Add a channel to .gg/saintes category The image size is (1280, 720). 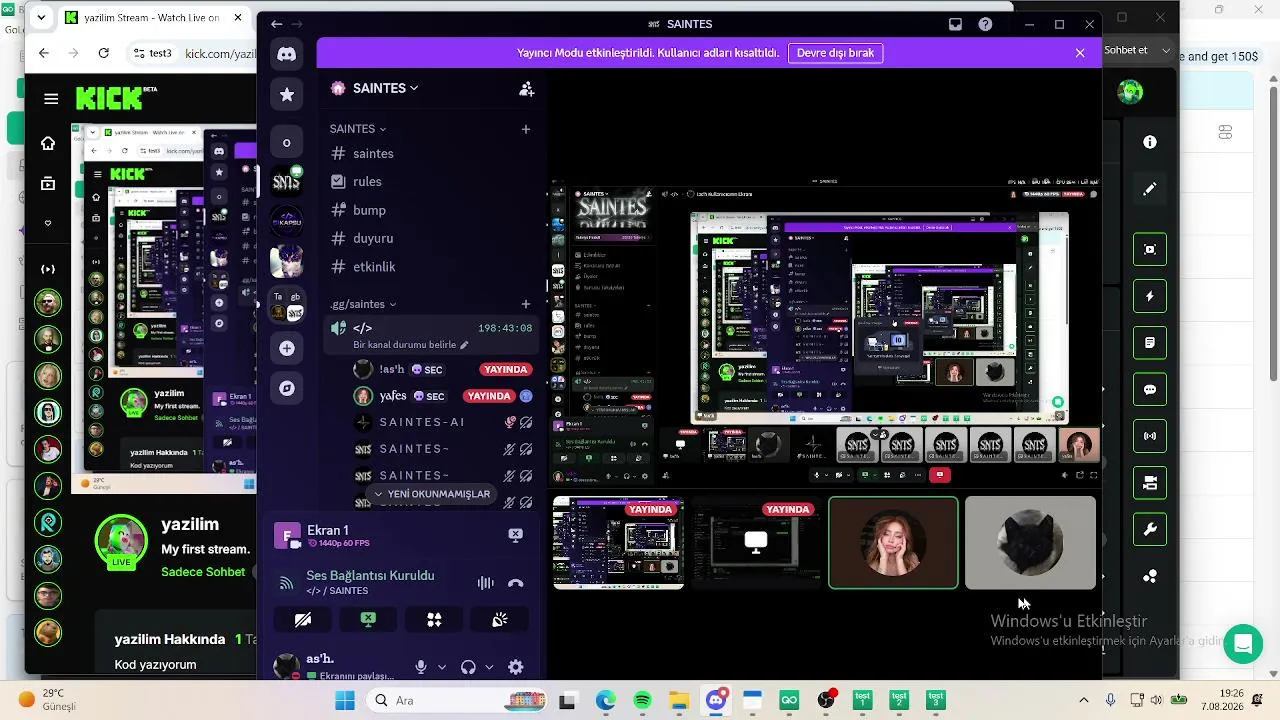pos(526,304)
